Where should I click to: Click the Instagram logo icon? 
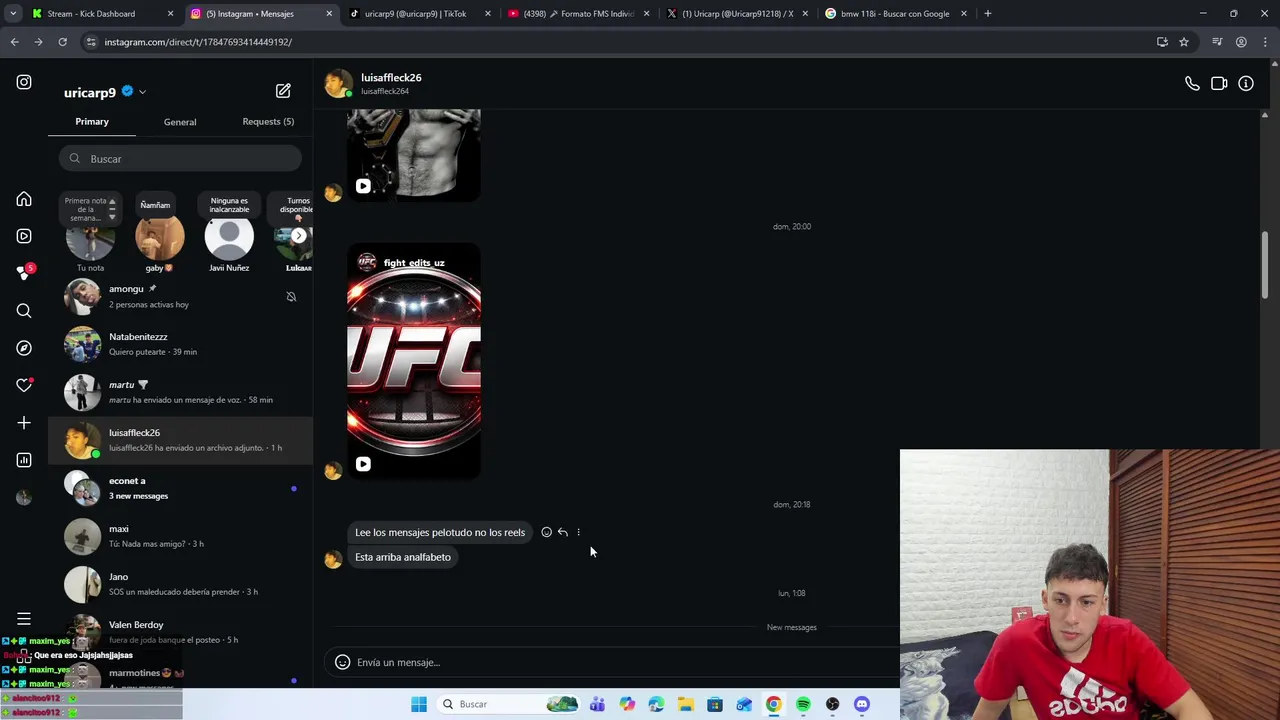(x=24, y=82)
